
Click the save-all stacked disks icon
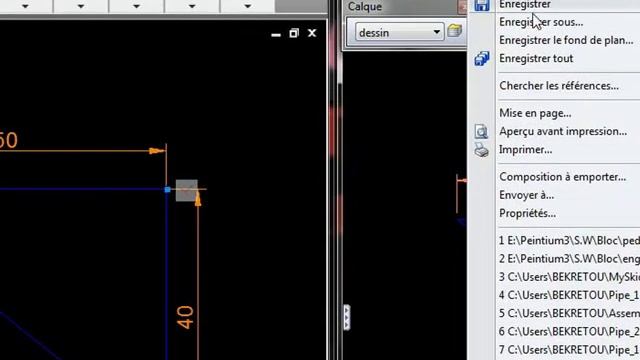pos(482,59)
